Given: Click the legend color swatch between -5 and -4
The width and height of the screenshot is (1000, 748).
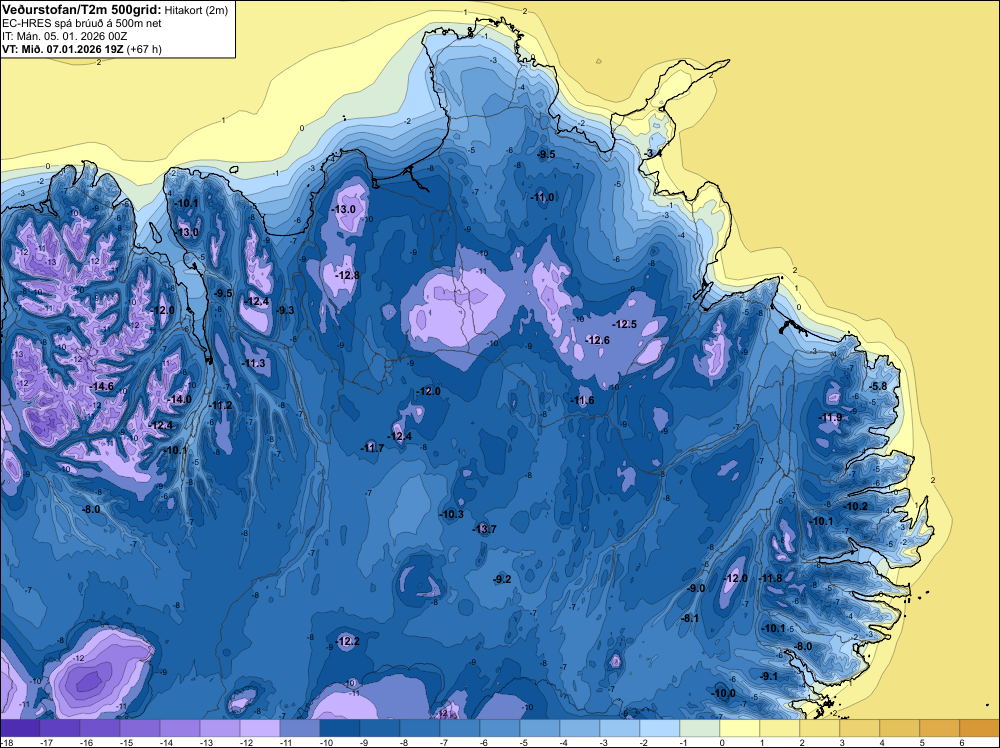Looking at the screenshot, I should [x=540, y=728].
